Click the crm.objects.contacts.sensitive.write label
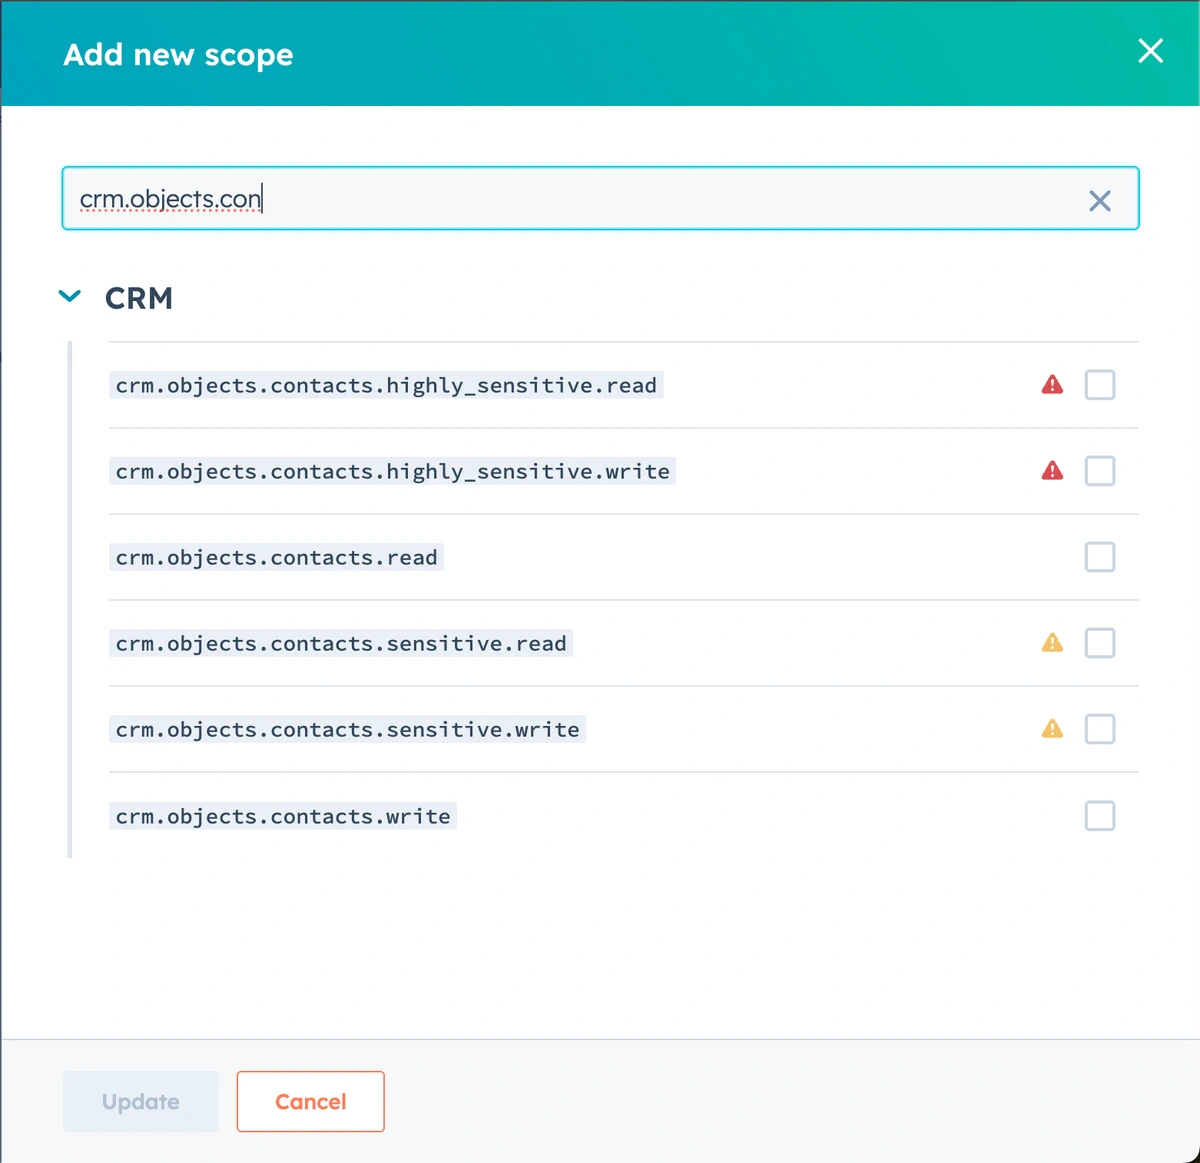The width and height of the screenshot is (1200, 1163). (x=347, y=729)
